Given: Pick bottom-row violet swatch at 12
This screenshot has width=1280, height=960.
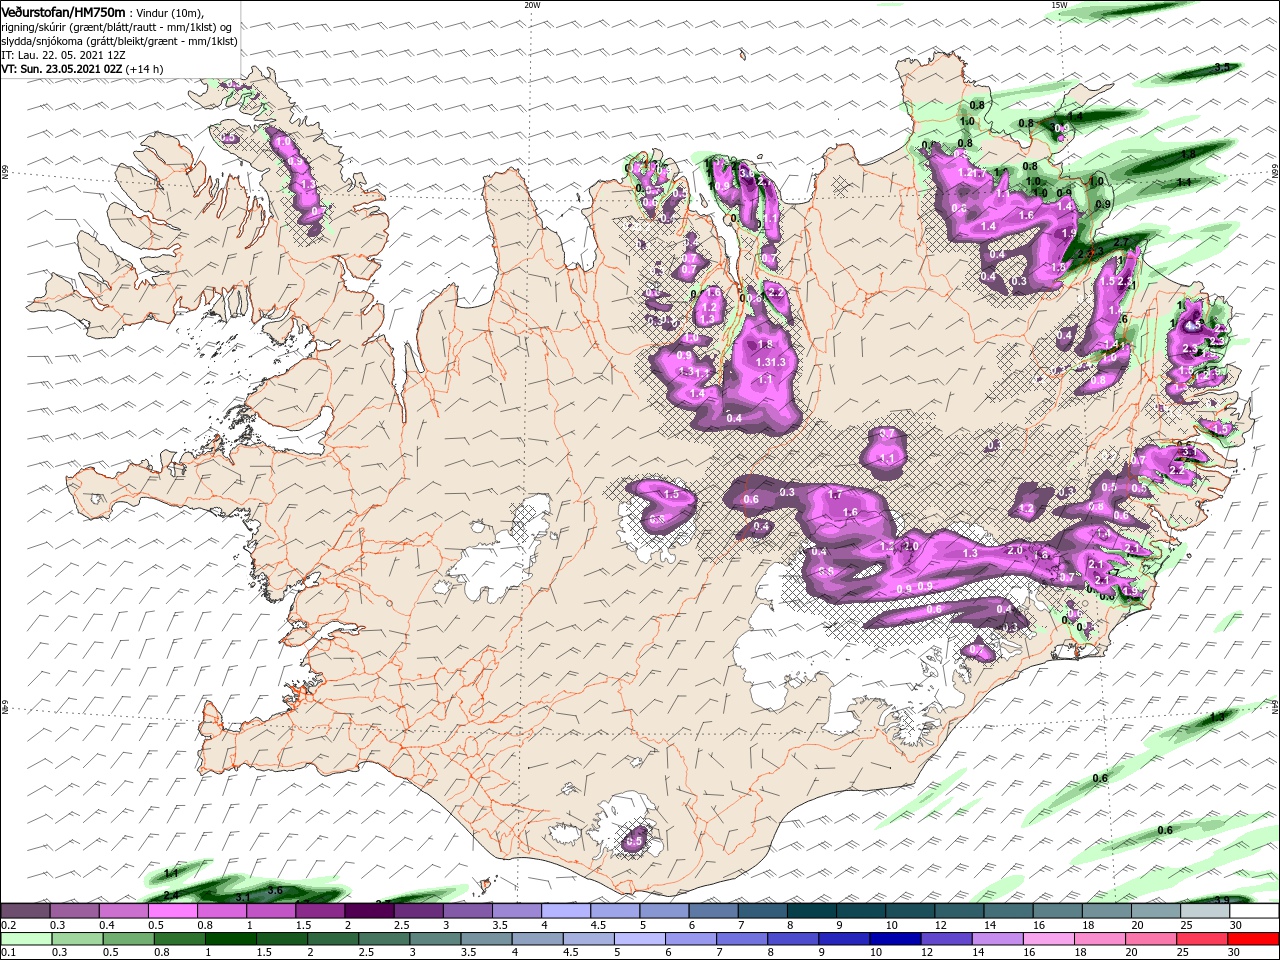Looking at the screenshot, I should tap(946, 939).
